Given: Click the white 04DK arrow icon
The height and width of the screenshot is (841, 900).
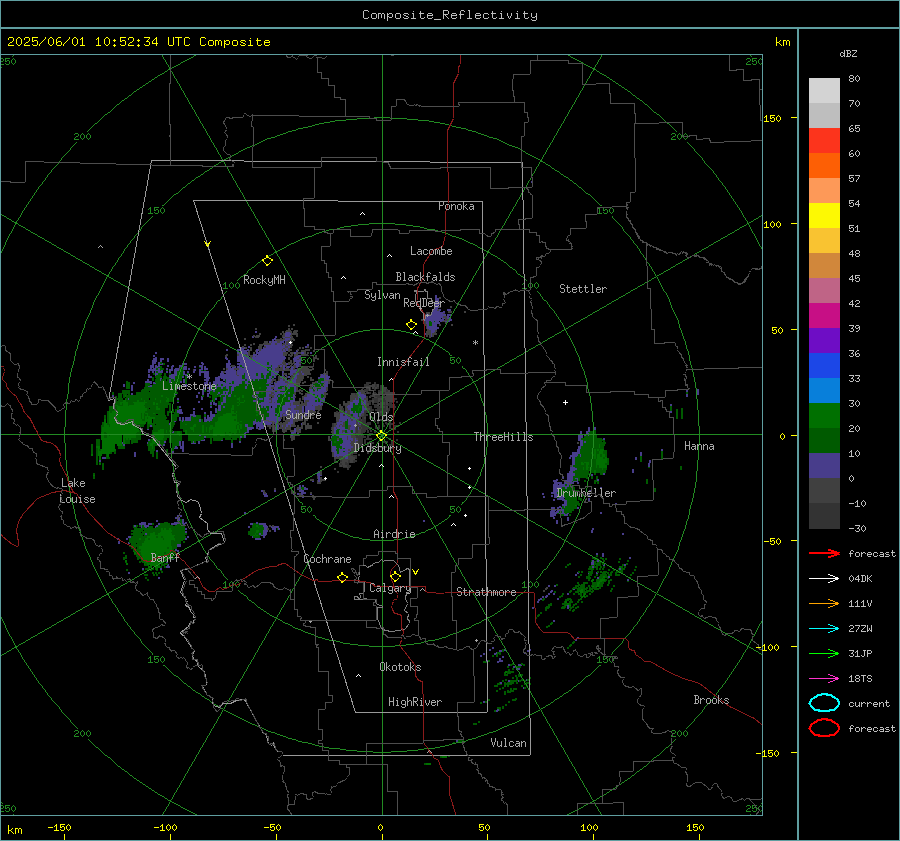Looking at the screenshot, I should pyautogui.click(x=824, y=579).
